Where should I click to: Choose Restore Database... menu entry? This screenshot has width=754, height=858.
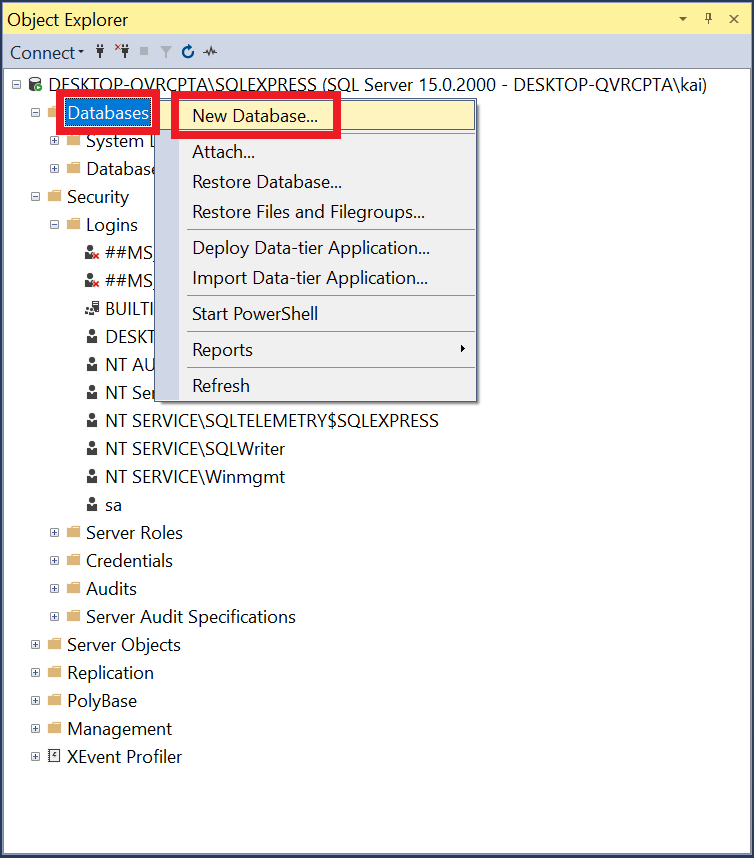click(x=326, y=182)
